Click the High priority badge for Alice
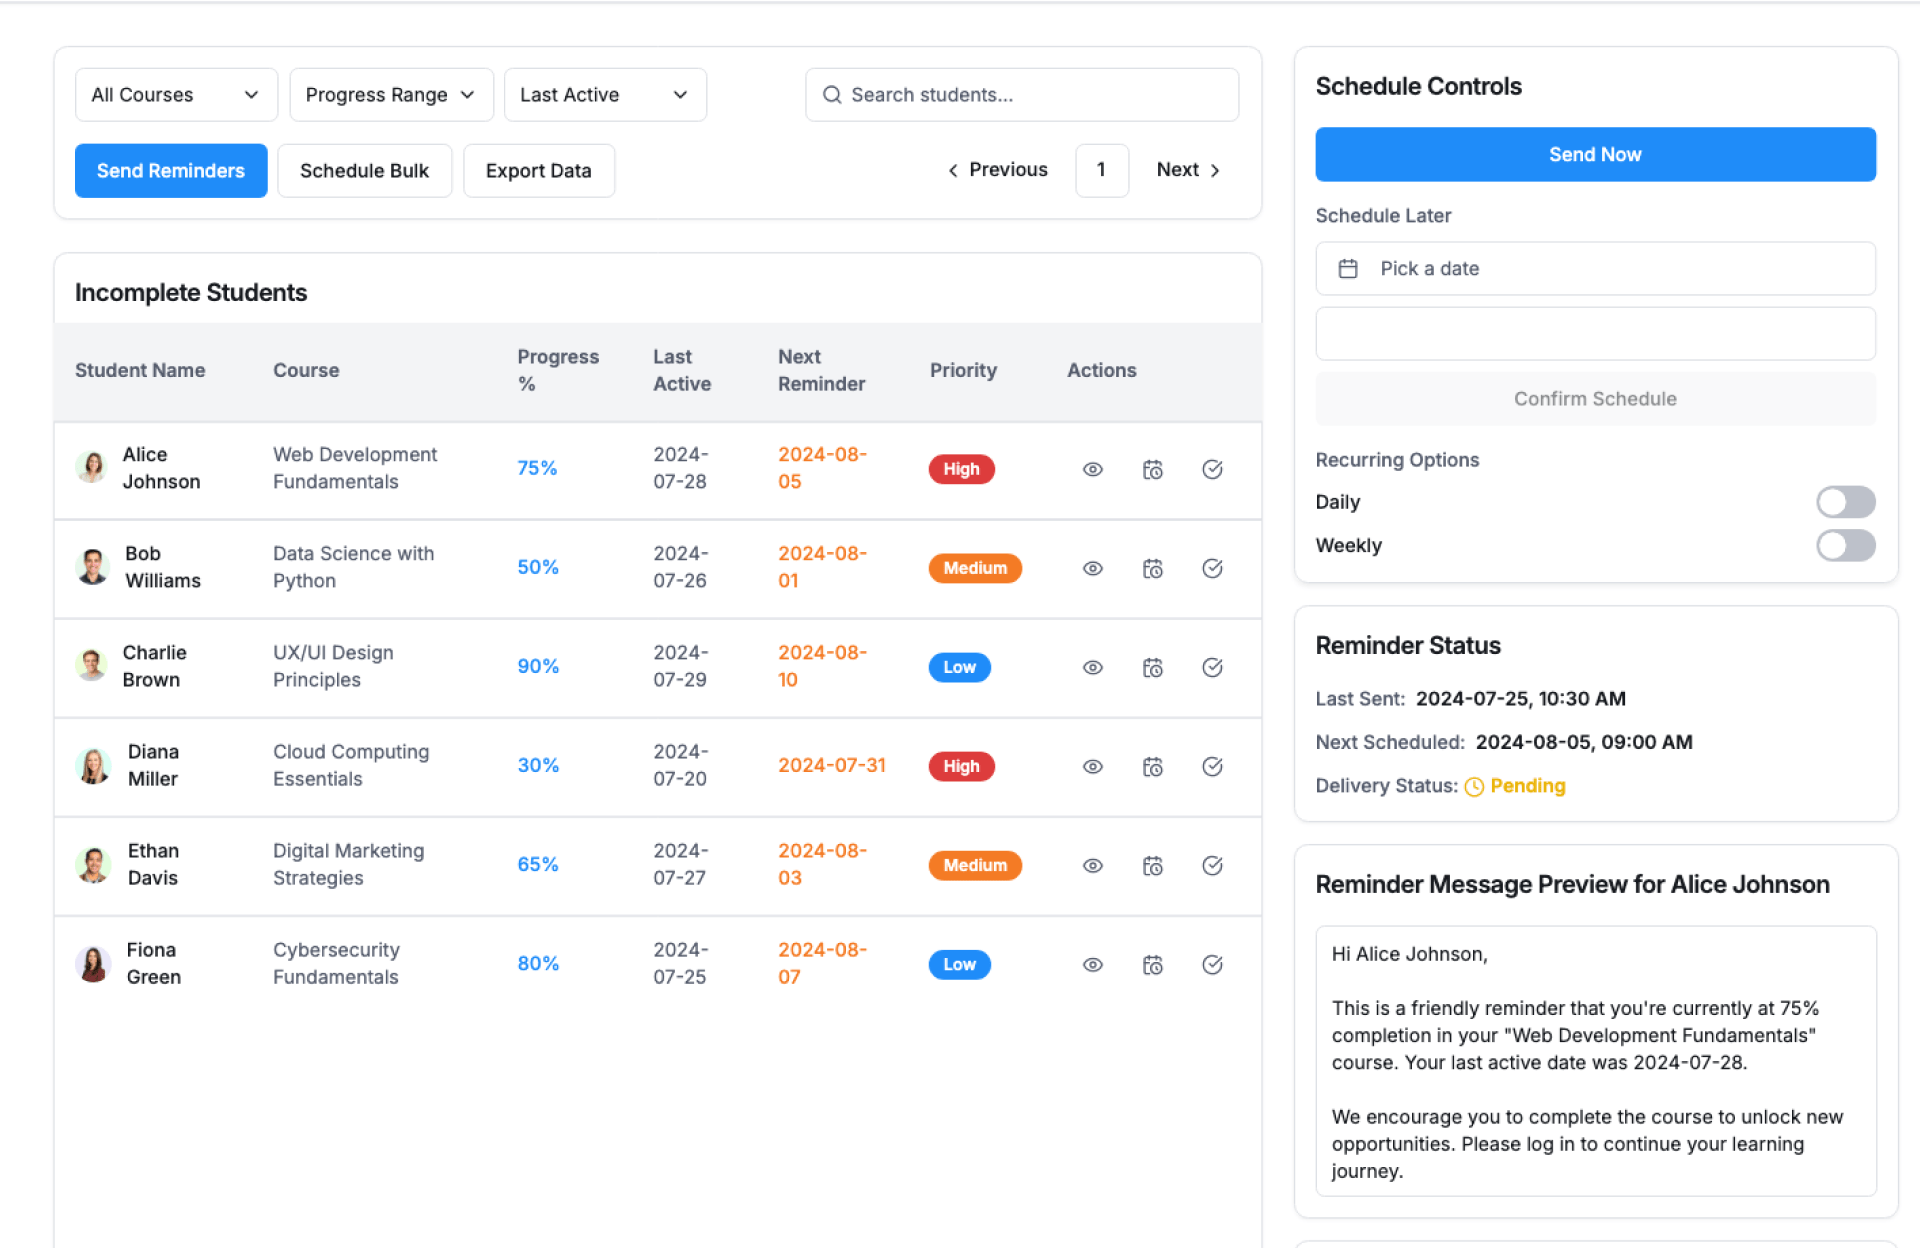The height and width of the screenshot is (1248, 1920). tap(960, 469)
